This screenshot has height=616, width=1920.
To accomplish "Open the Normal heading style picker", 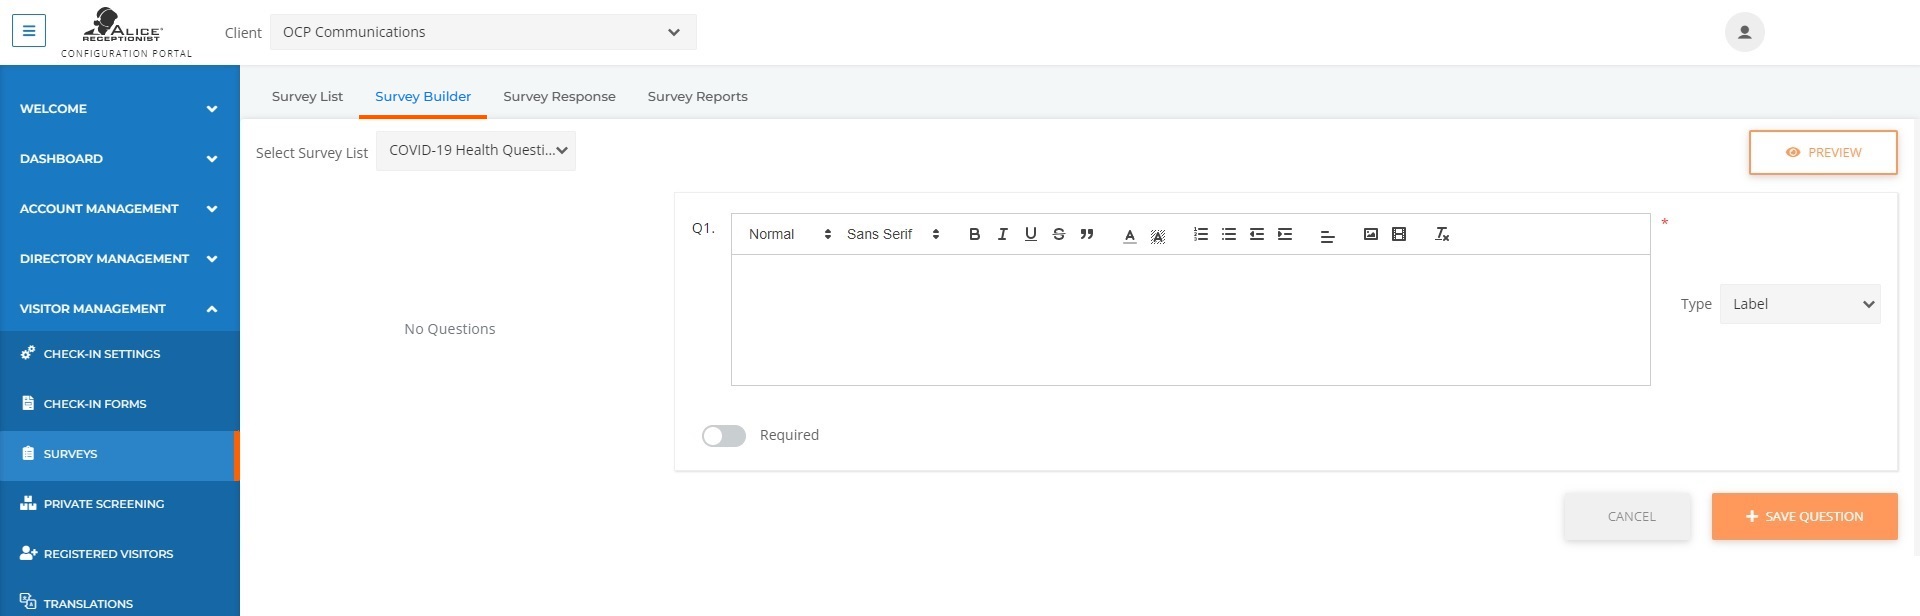I will tap(789, 234).
